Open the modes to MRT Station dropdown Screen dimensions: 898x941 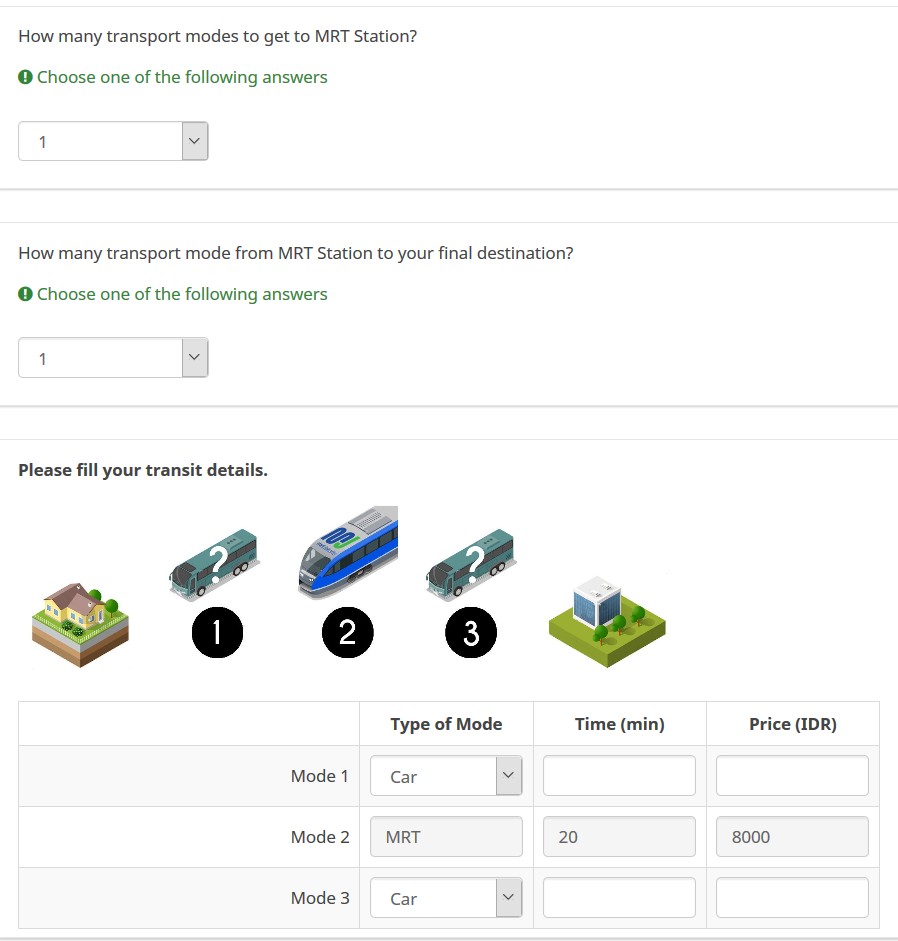[113, 142]
